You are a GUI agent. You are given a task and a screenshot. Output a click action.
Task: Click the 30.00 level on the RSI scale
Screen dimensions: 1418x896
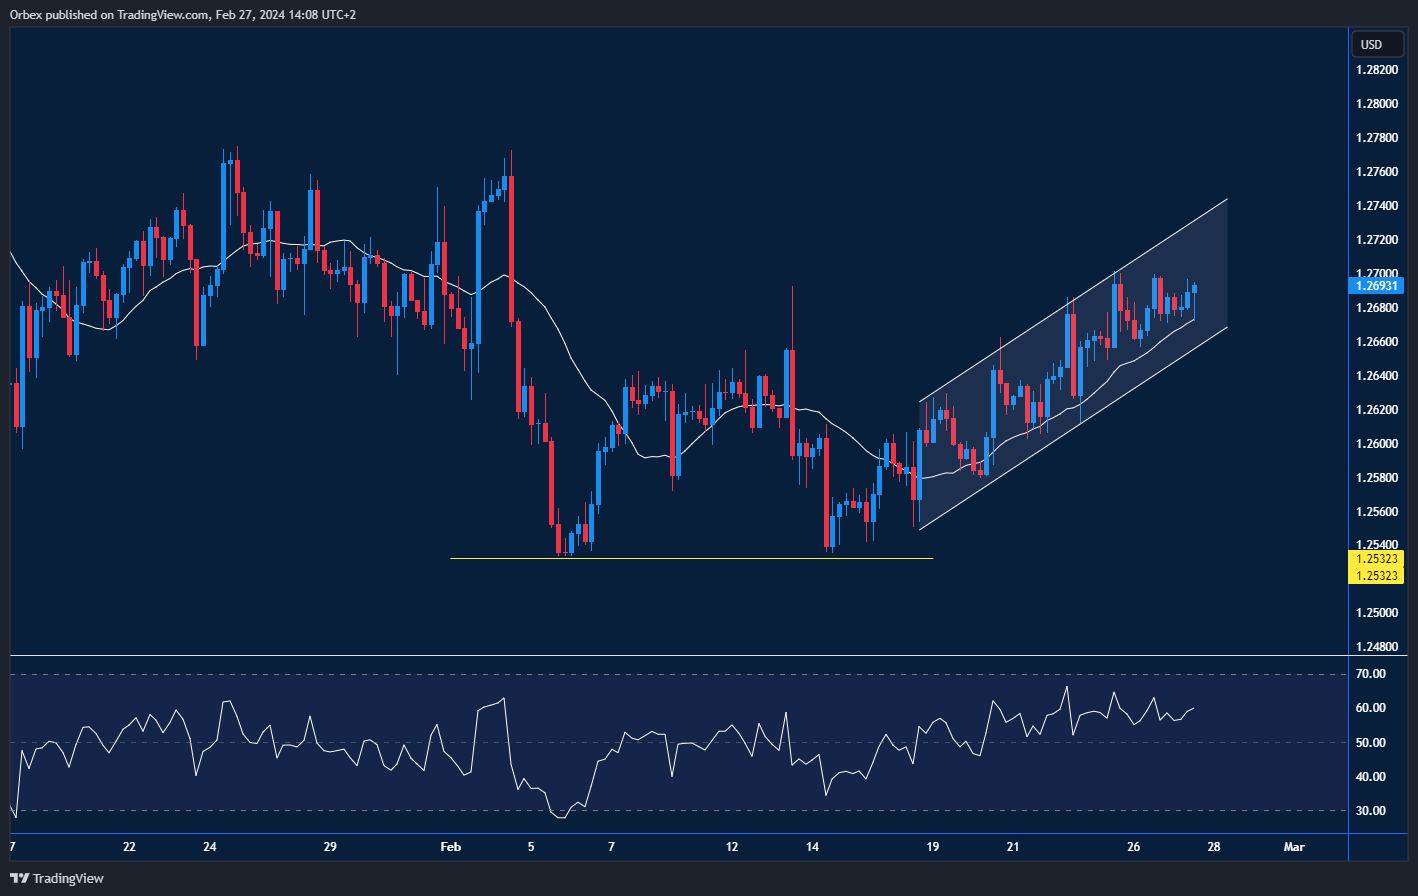[1371, 811]
